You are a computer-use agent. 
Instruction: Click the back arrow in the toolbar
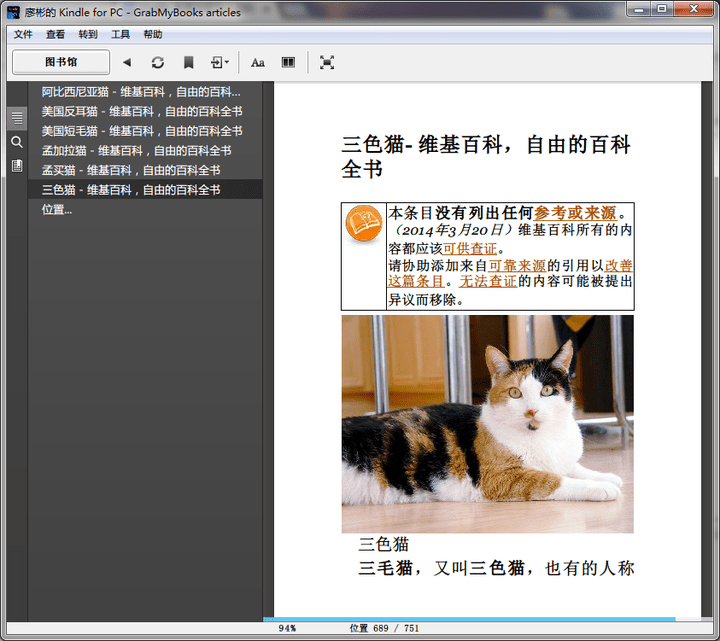pyautogui.click(x=127, y=62)
